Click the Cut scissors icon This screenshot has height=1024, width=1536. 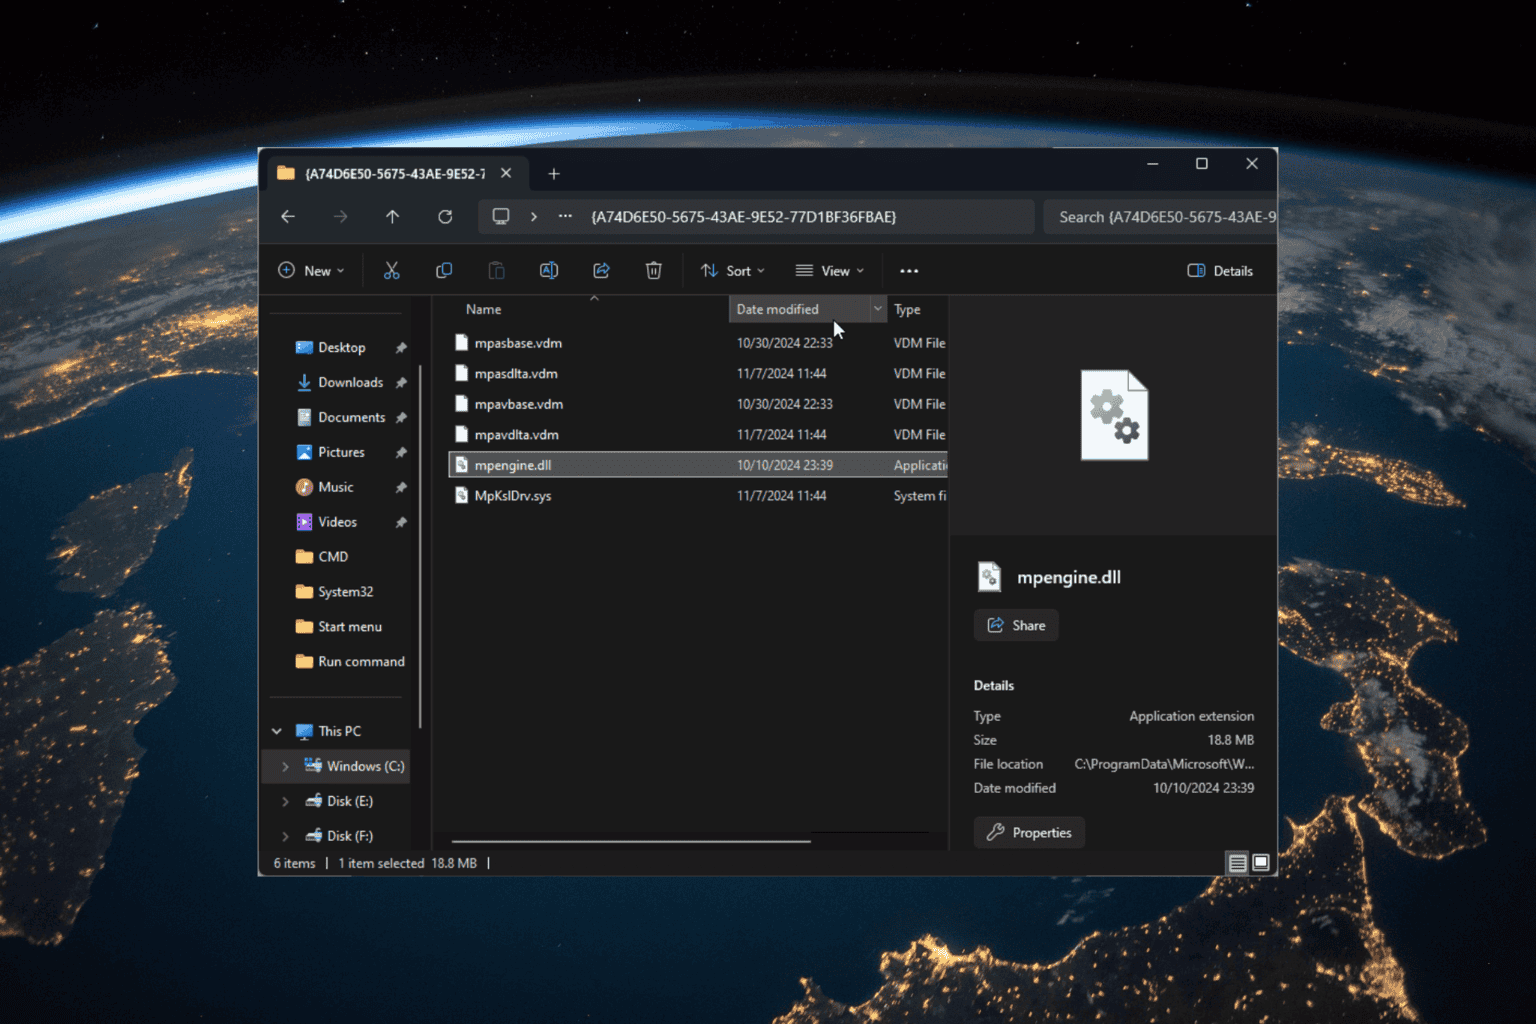pos(391,271)
